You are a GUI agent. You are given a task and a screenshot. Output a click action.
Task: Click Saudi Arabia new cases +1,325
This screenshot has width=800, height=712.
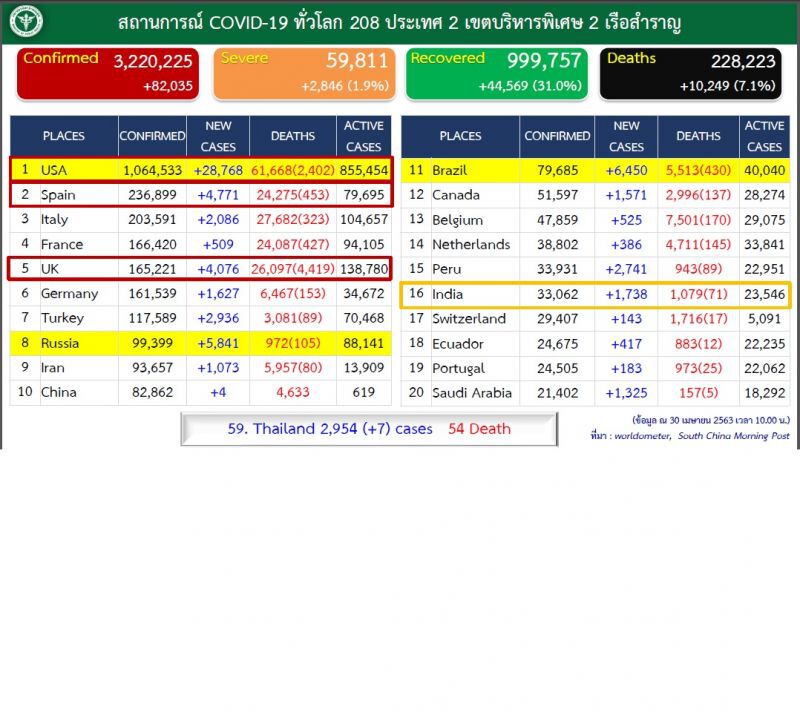(x=627, y=393)
